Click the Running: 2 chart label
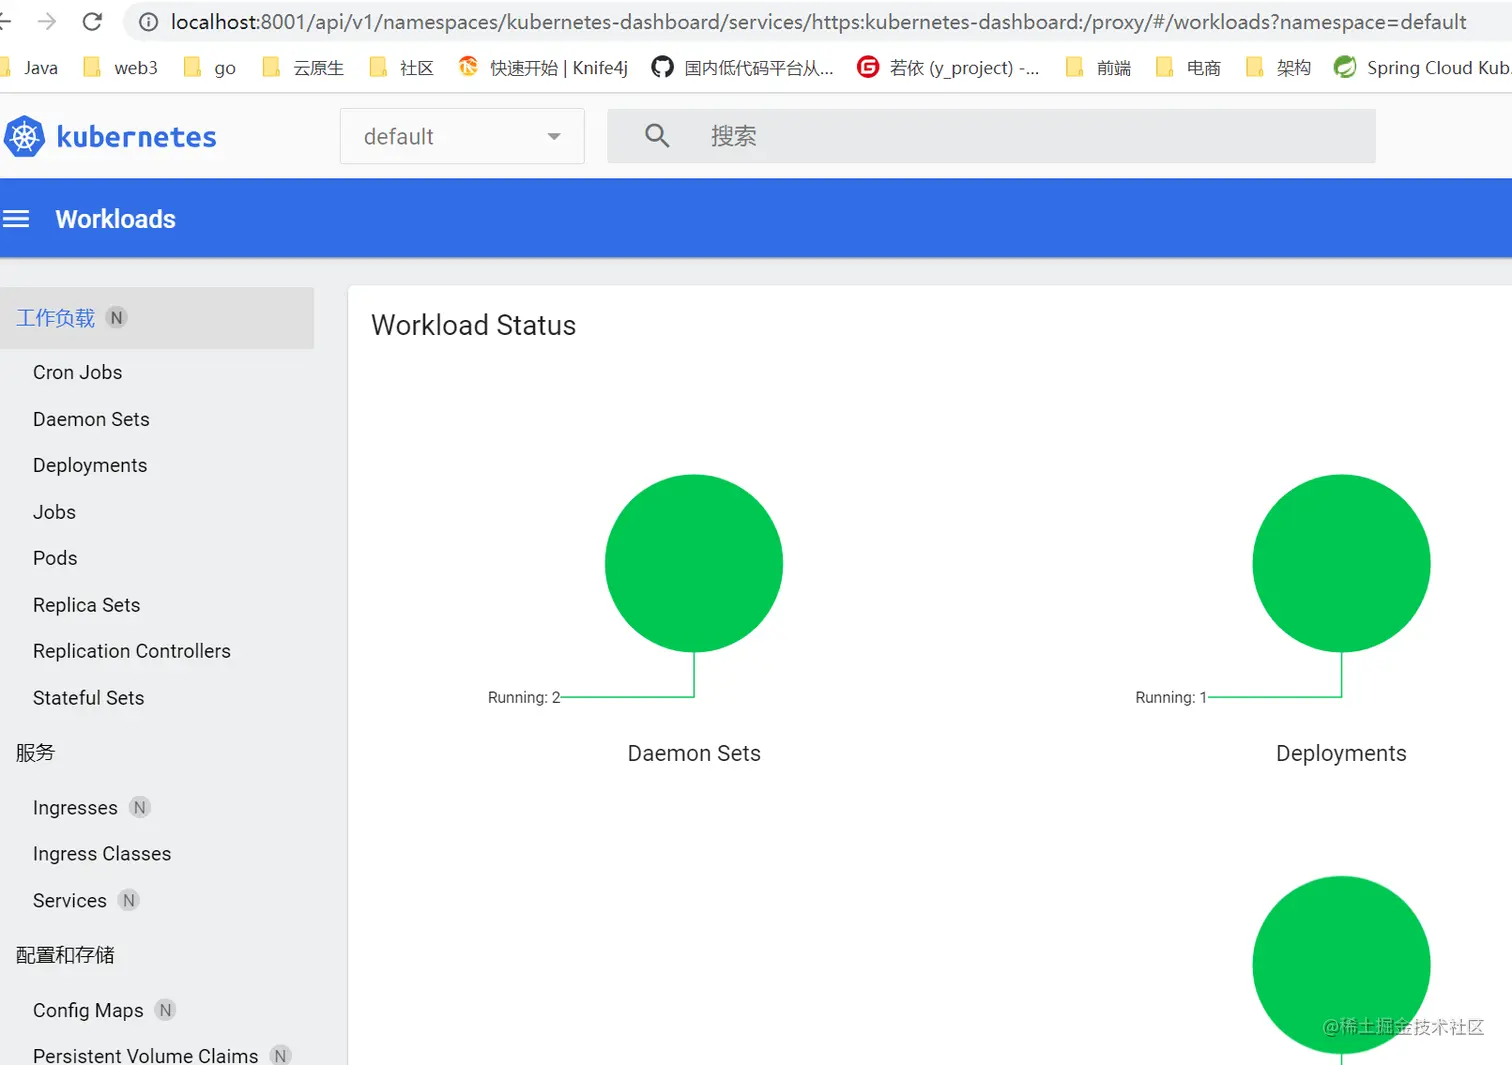The width and height of the screenshot is (1512, 1065). (524, 697)
